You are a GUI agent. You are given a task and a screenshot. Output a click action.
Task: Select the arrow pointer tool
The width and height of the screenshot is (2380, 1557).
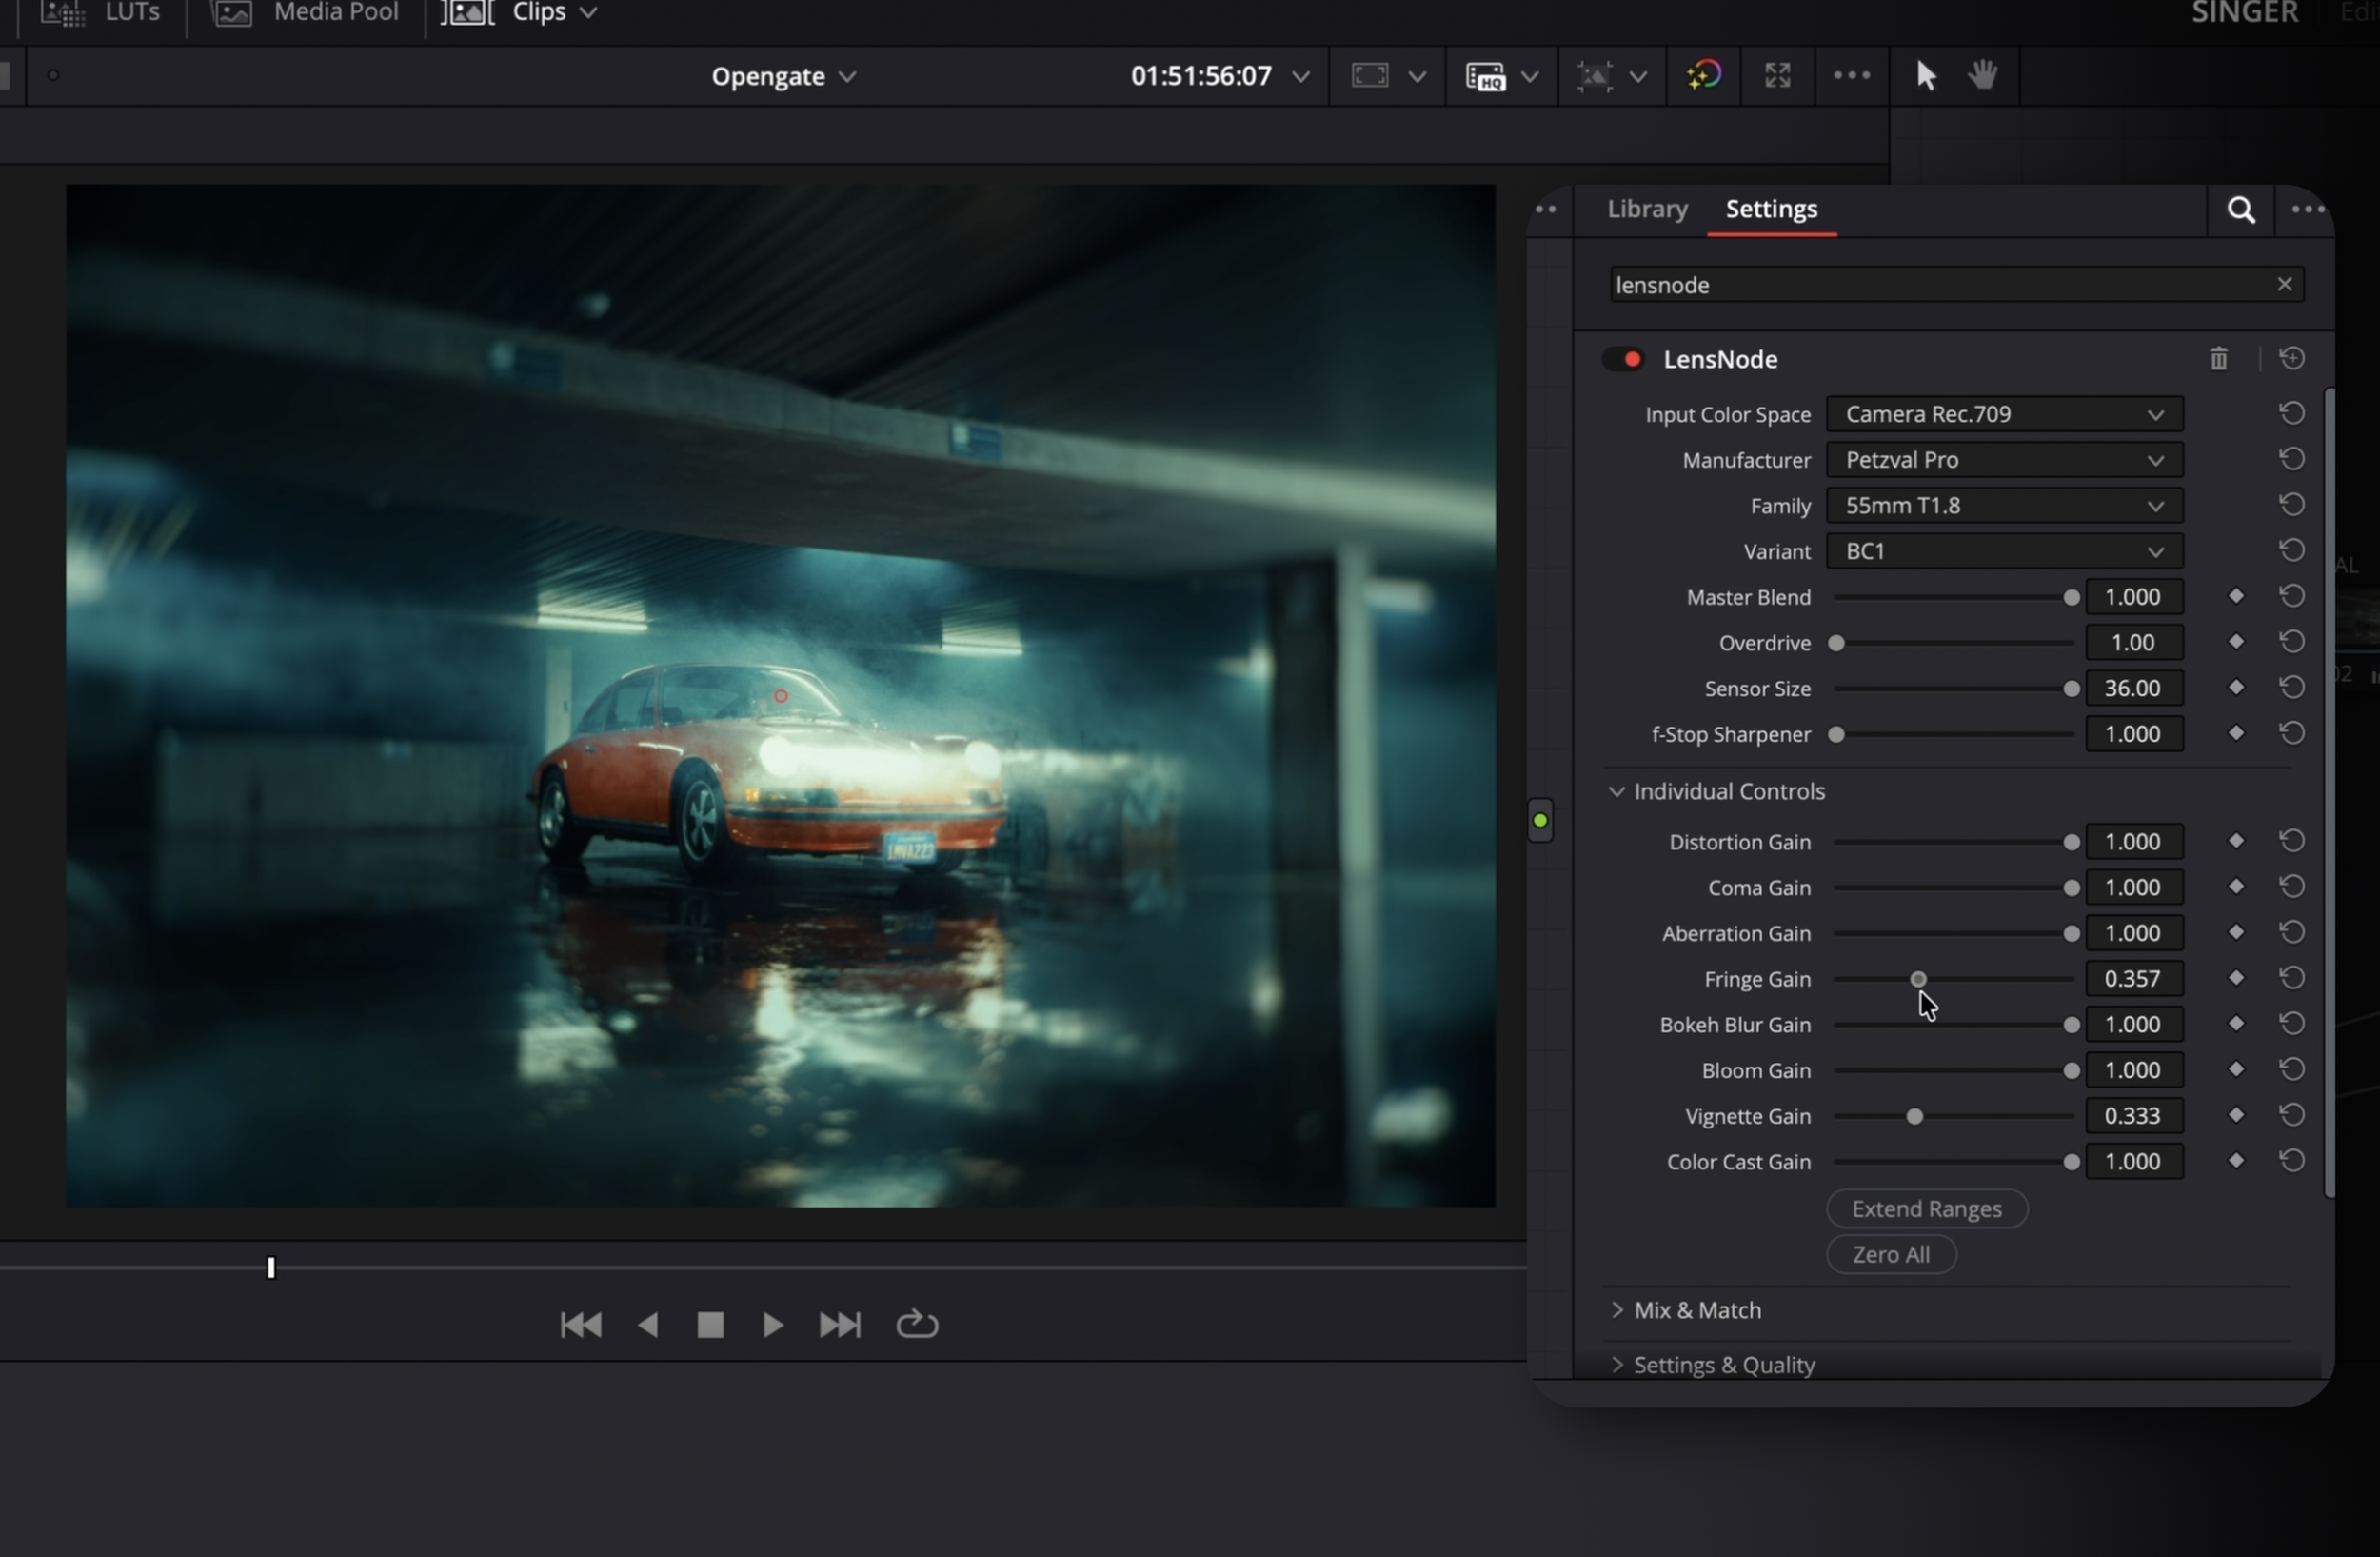(1926, 76)
